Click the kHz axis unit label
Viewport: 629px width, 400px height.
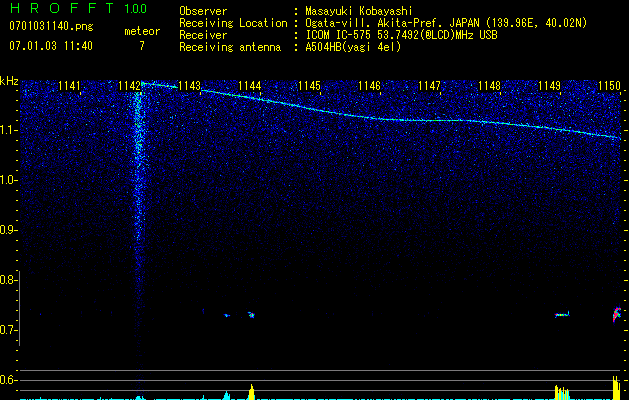pos(9,81)
